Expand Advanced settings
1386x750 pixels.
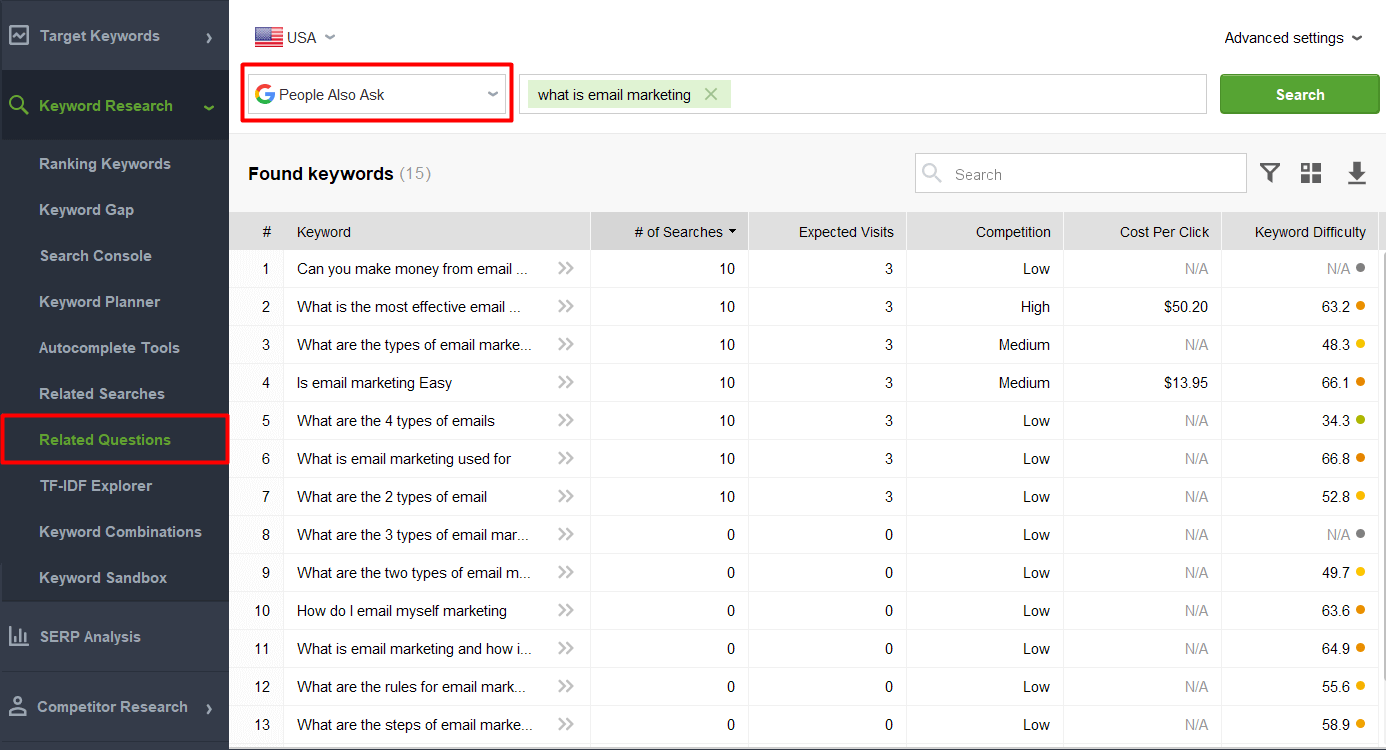1293,38
